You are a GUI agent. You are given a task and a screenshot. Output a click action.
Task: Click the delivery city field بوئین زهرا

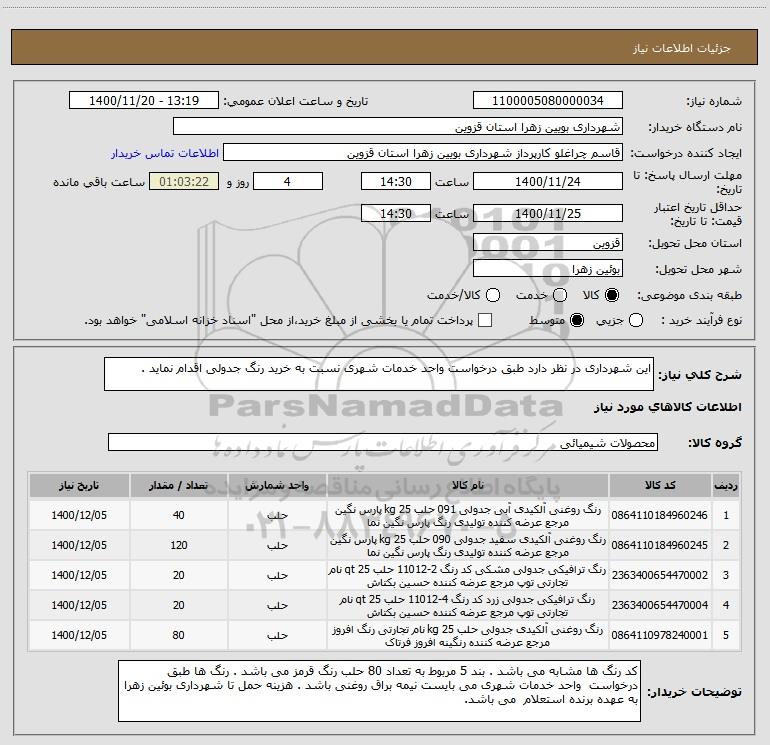(x=548, y=269)
